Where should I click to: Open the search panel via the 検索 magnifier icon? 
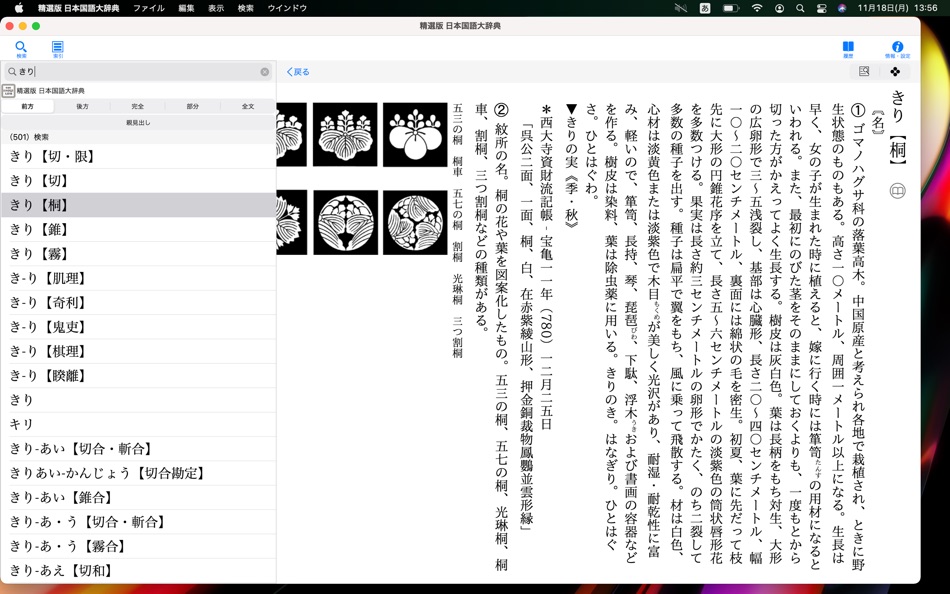[x=21, y=45]
